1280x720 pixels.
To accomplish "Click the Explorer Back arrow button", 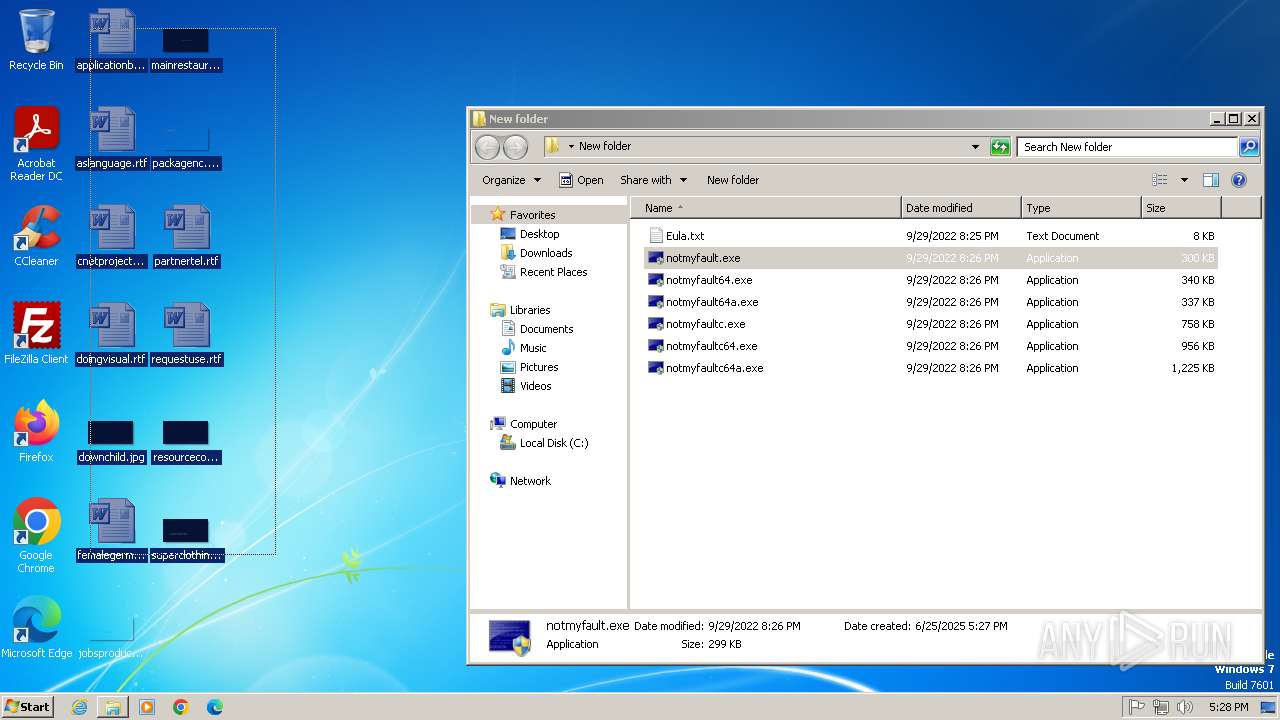I will (487, 147).
